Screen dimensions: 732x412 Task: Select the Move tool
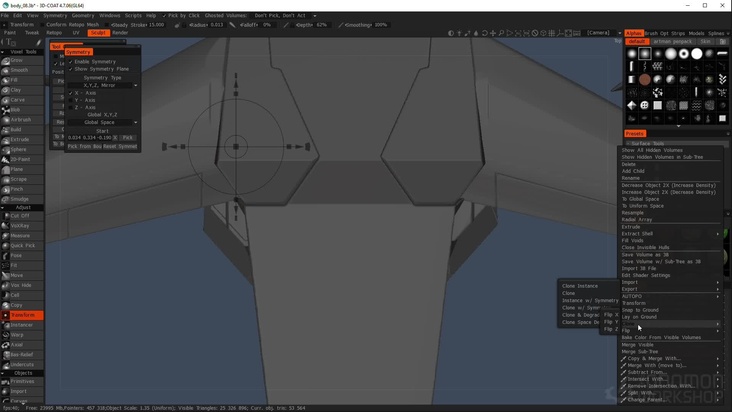click(22, 275)
